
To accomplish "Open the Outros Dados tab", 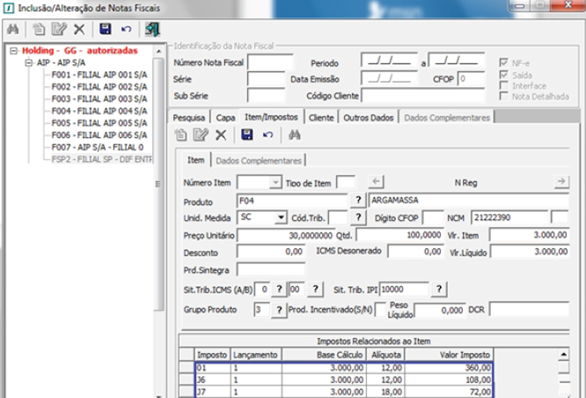I will click(x=368, y=118).
